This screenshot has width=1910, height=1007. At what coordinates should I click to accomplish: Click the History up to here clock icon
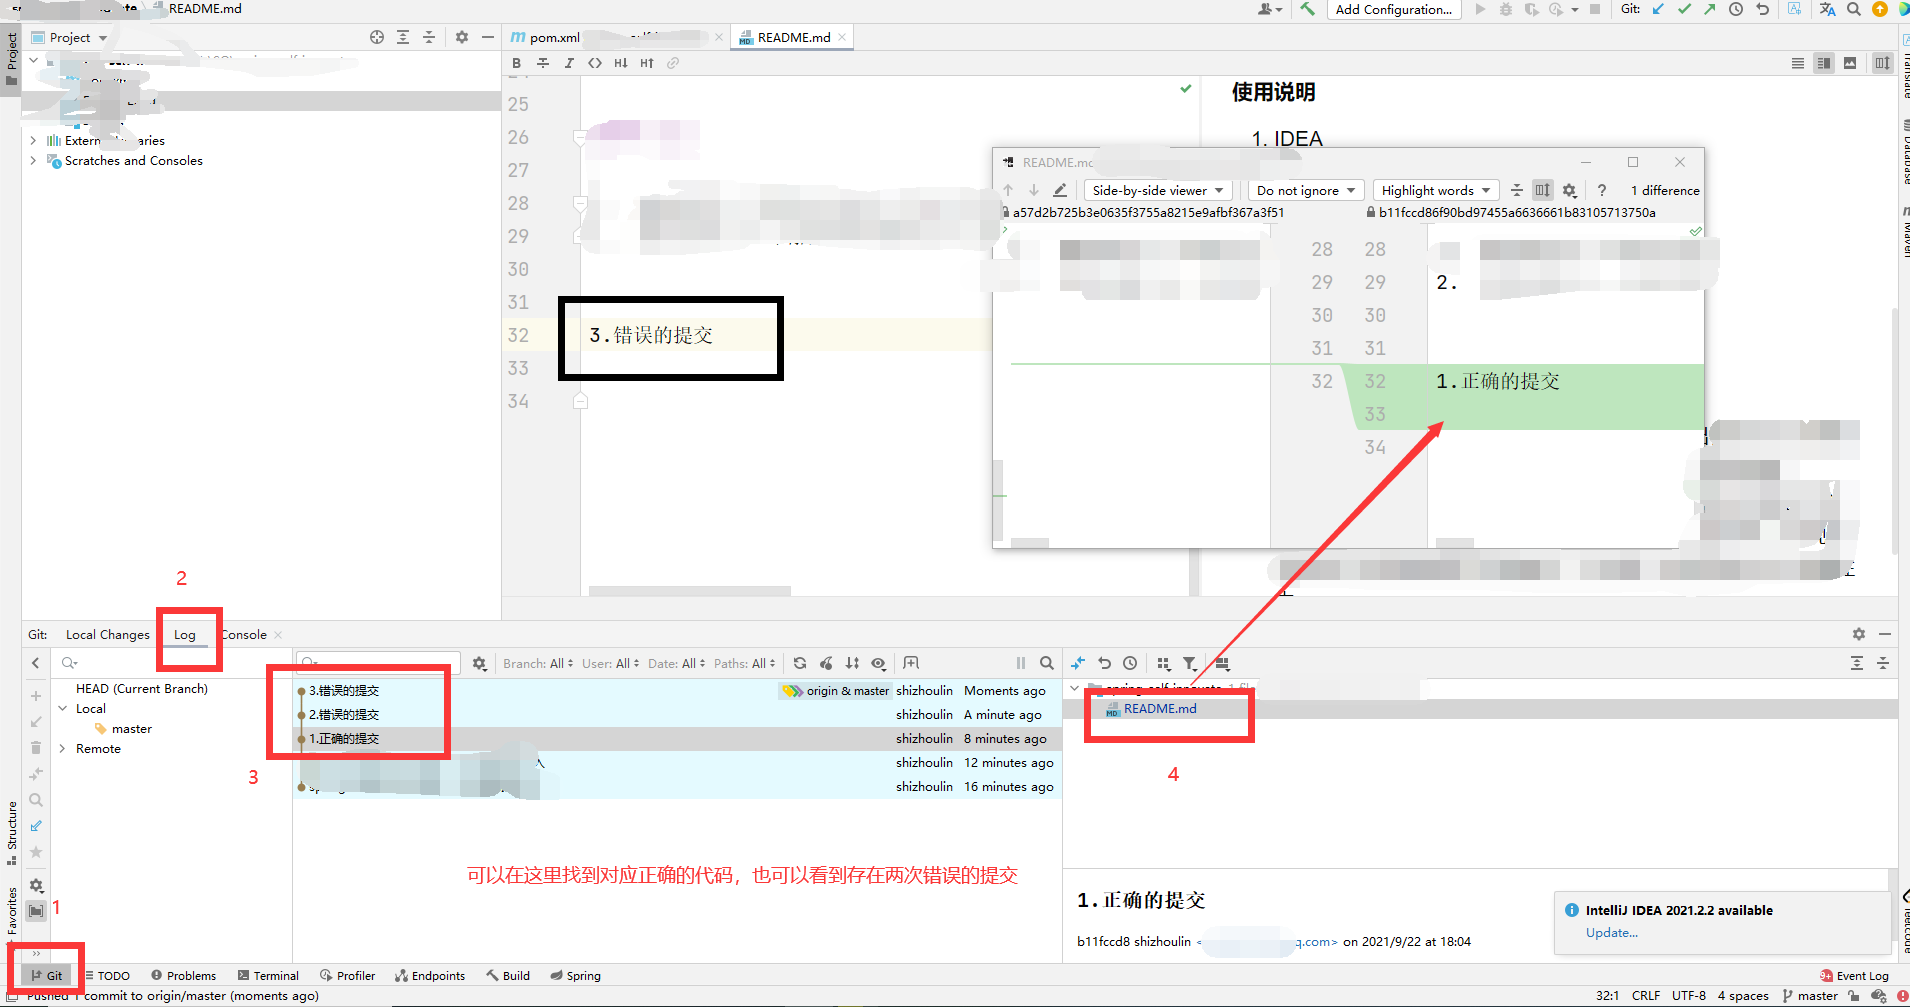(x=1130, y=663)
